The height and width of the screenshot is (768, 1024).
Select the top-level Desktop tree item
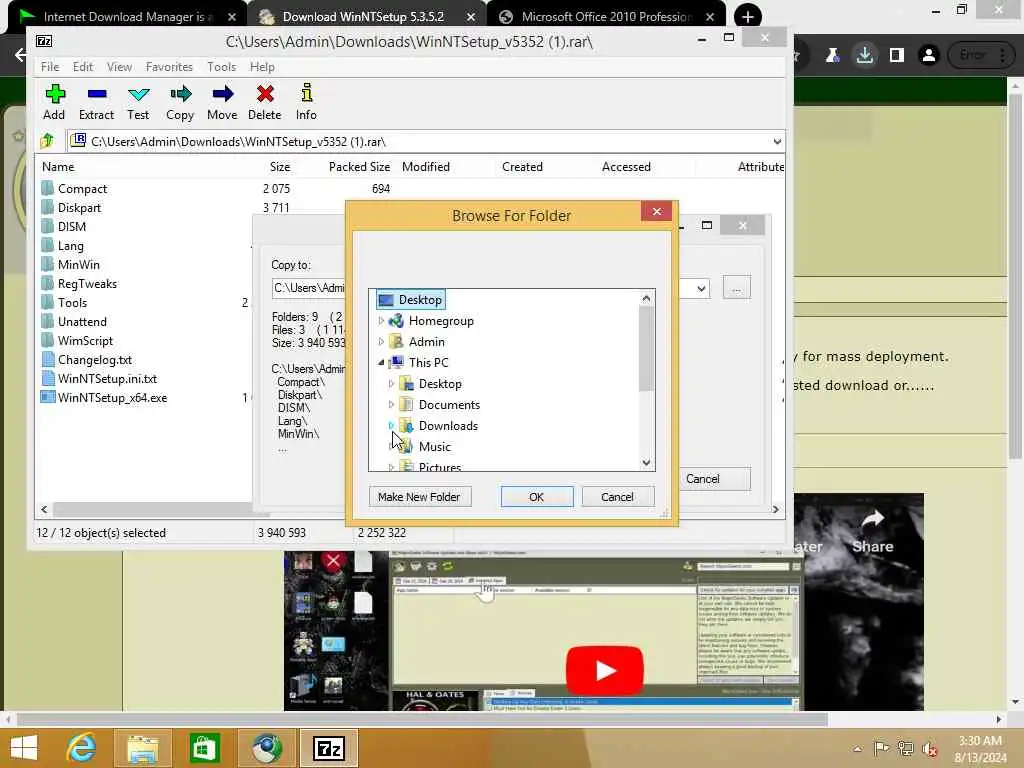click(411, 300)
